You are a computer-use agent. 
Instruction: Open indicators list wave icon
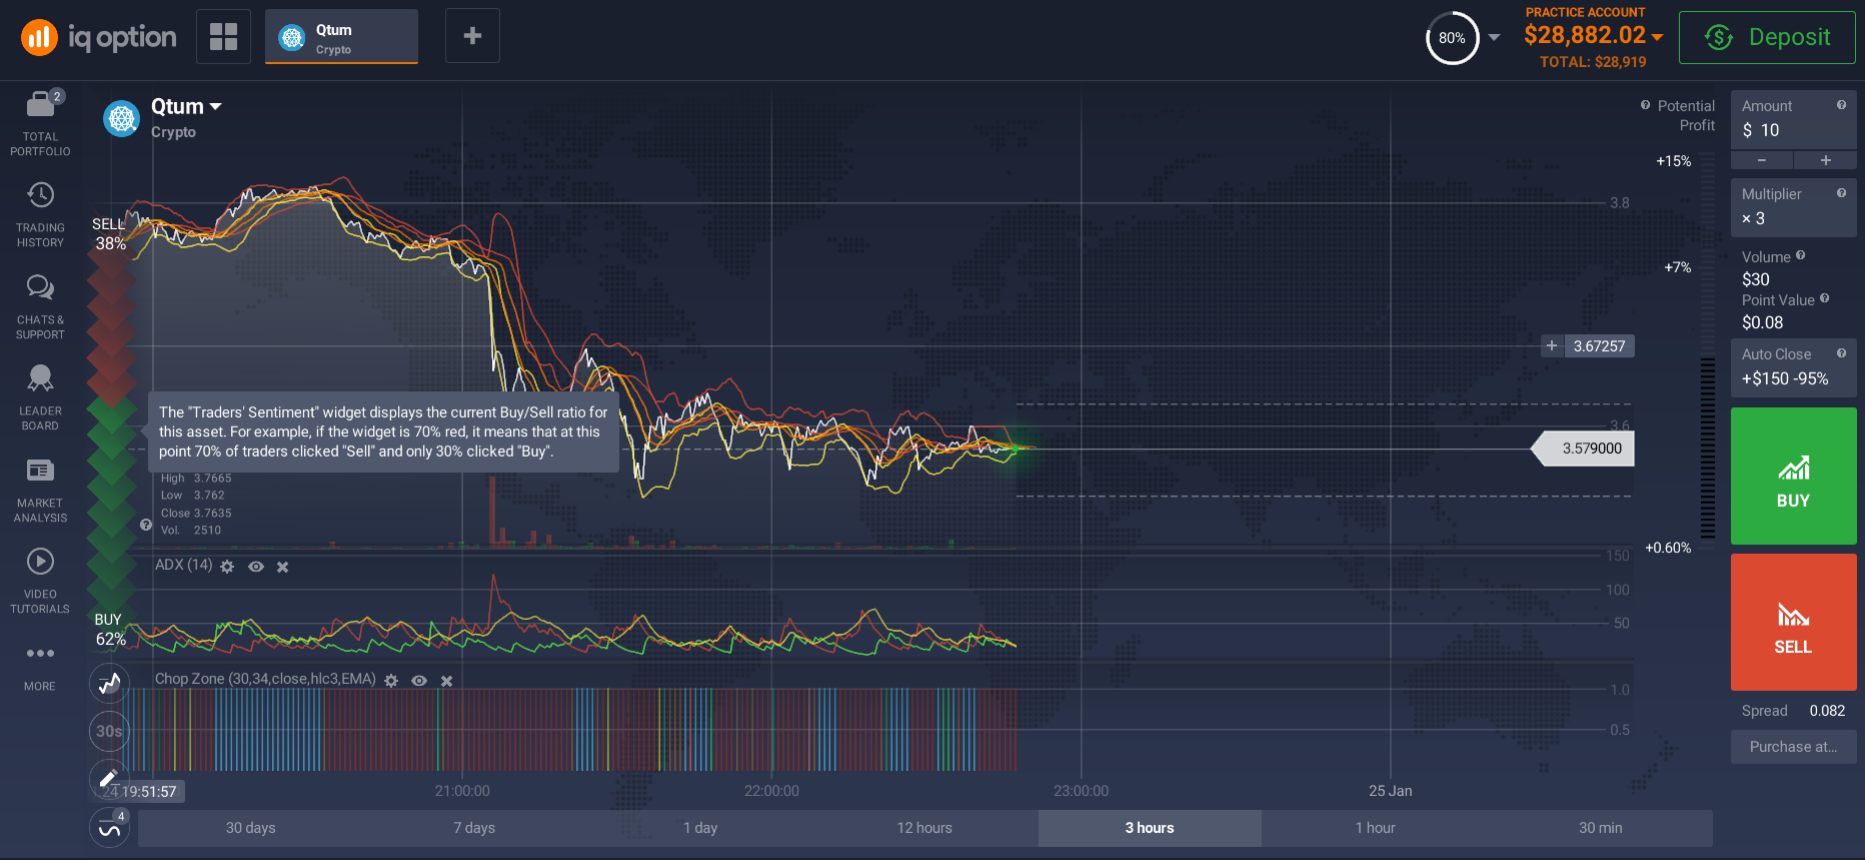pos(109,827)
